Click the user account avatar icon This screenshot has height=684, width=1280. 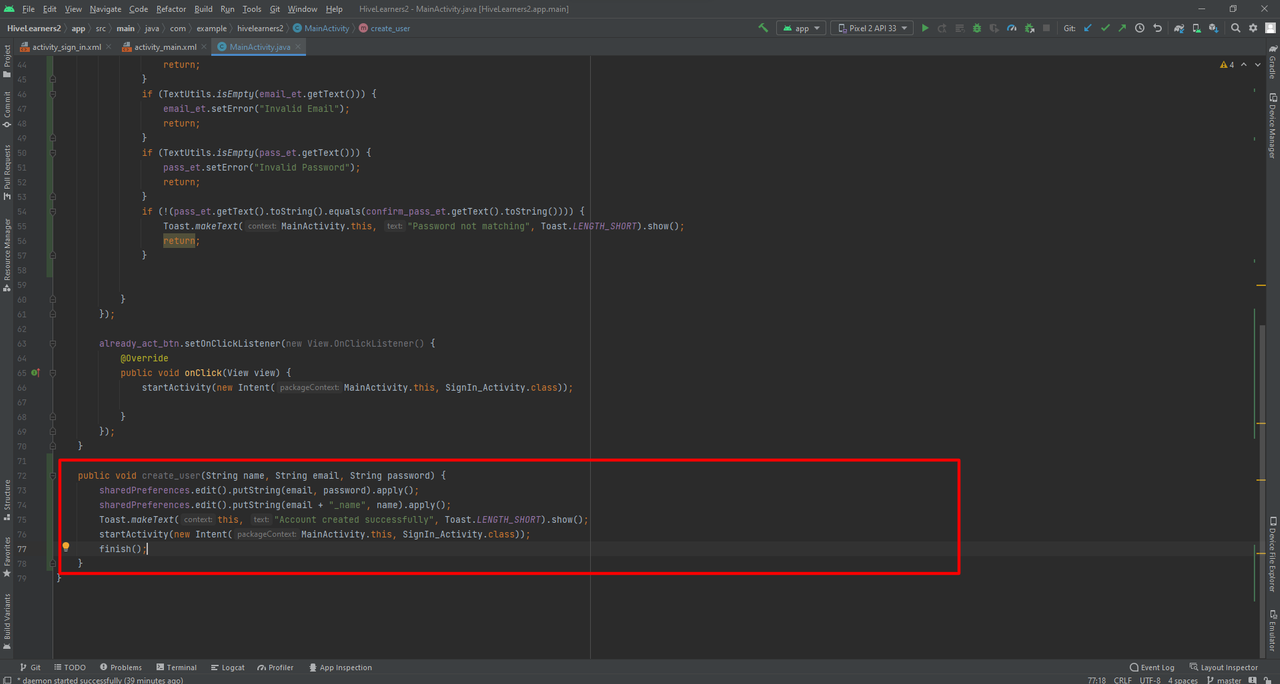click(1270, 28)
